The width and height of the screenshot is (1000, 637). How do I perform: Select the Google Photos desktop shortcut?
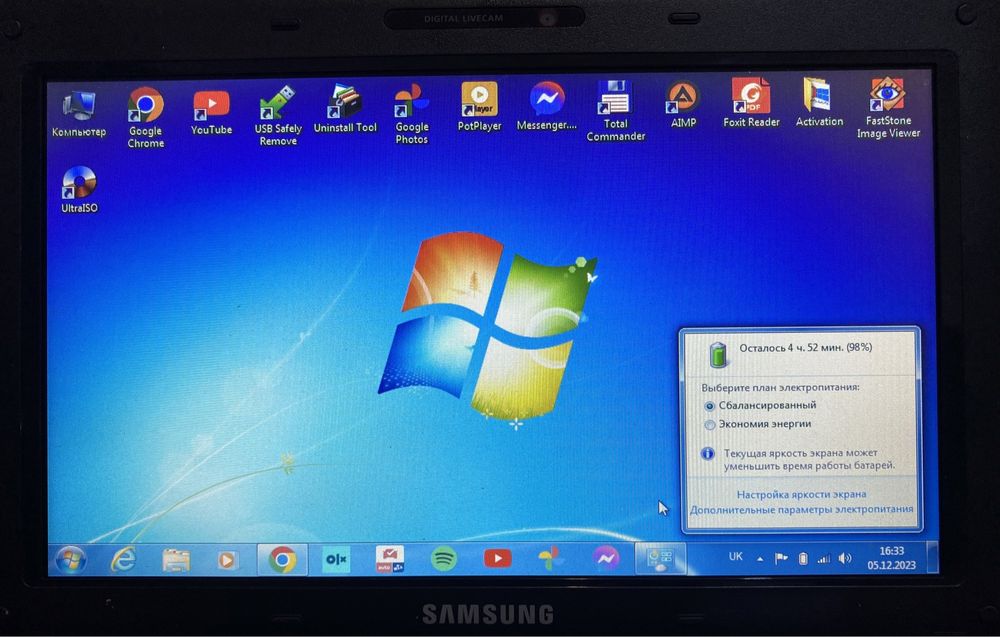click(x=411, y=114)
